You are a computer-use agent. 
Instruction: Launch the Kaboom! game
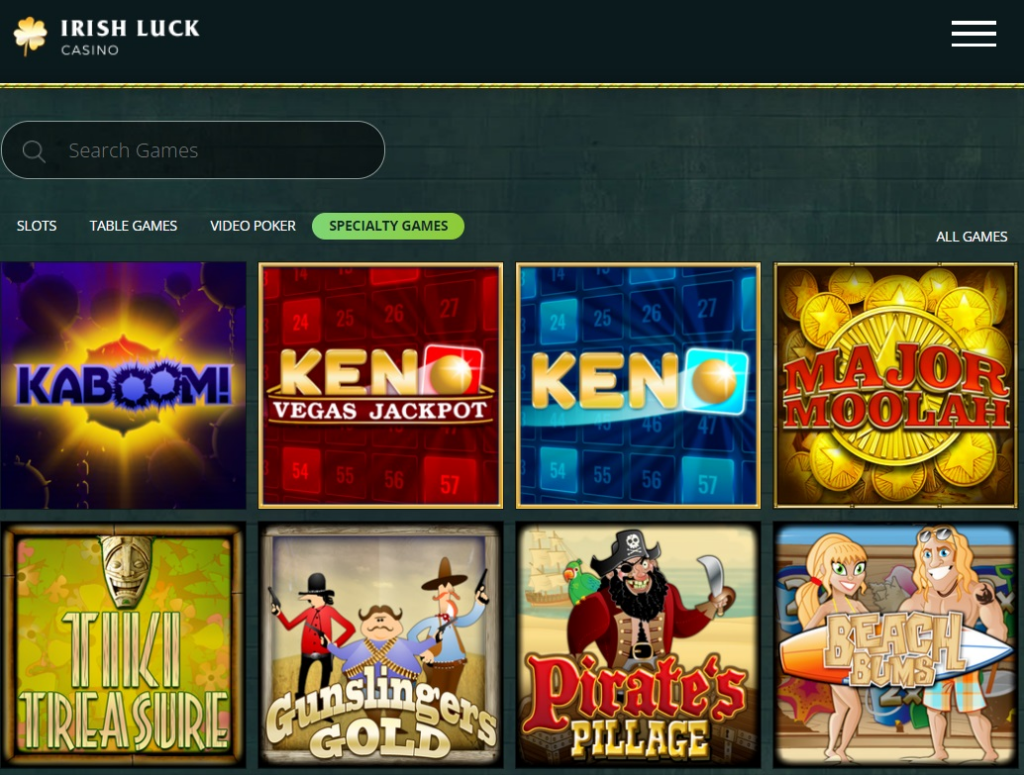(x=123, y=385)
